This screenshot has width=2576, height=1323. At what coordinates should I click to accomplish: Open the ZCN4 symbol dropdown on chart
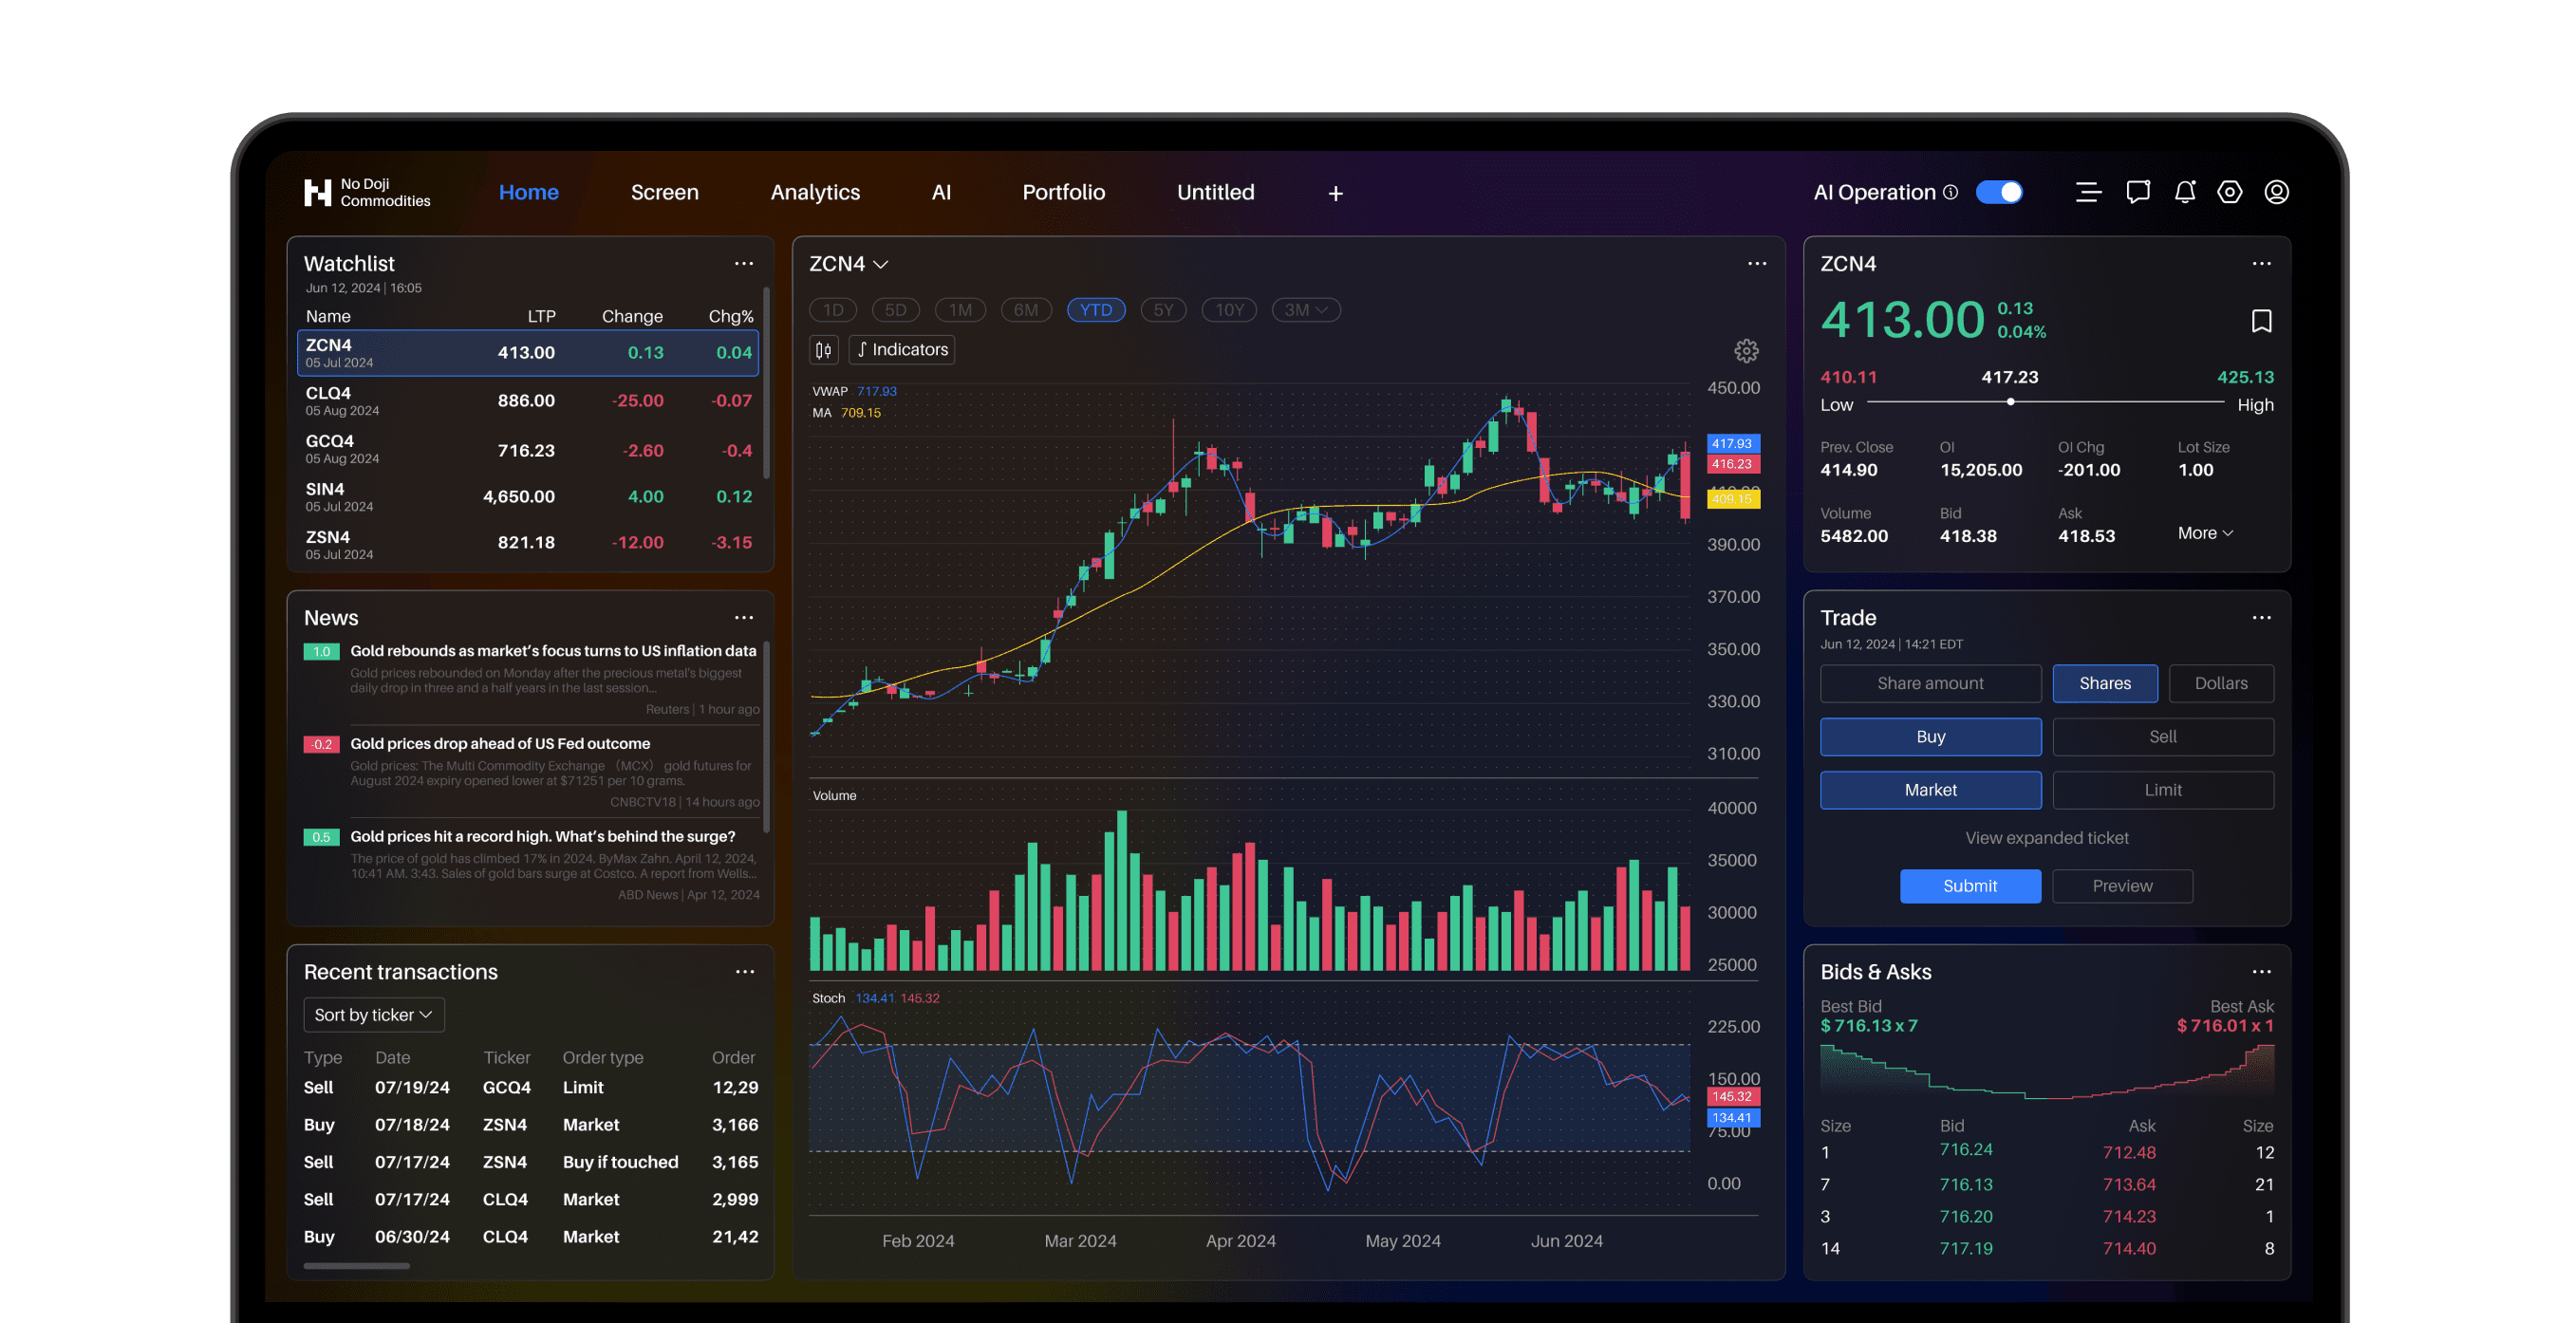point(849,264)
